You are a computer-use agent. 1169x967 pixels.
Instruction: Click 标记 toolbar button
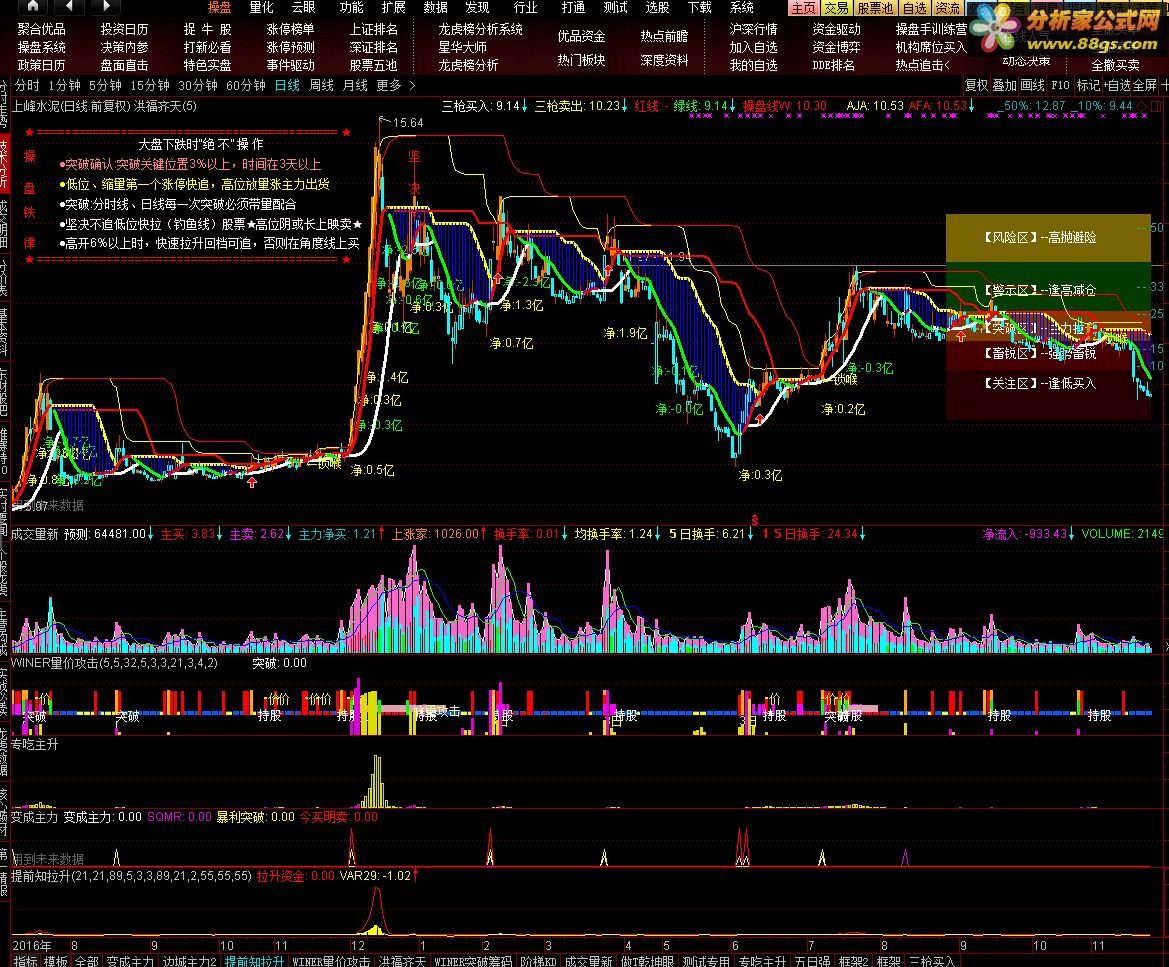click(1088, 86)
